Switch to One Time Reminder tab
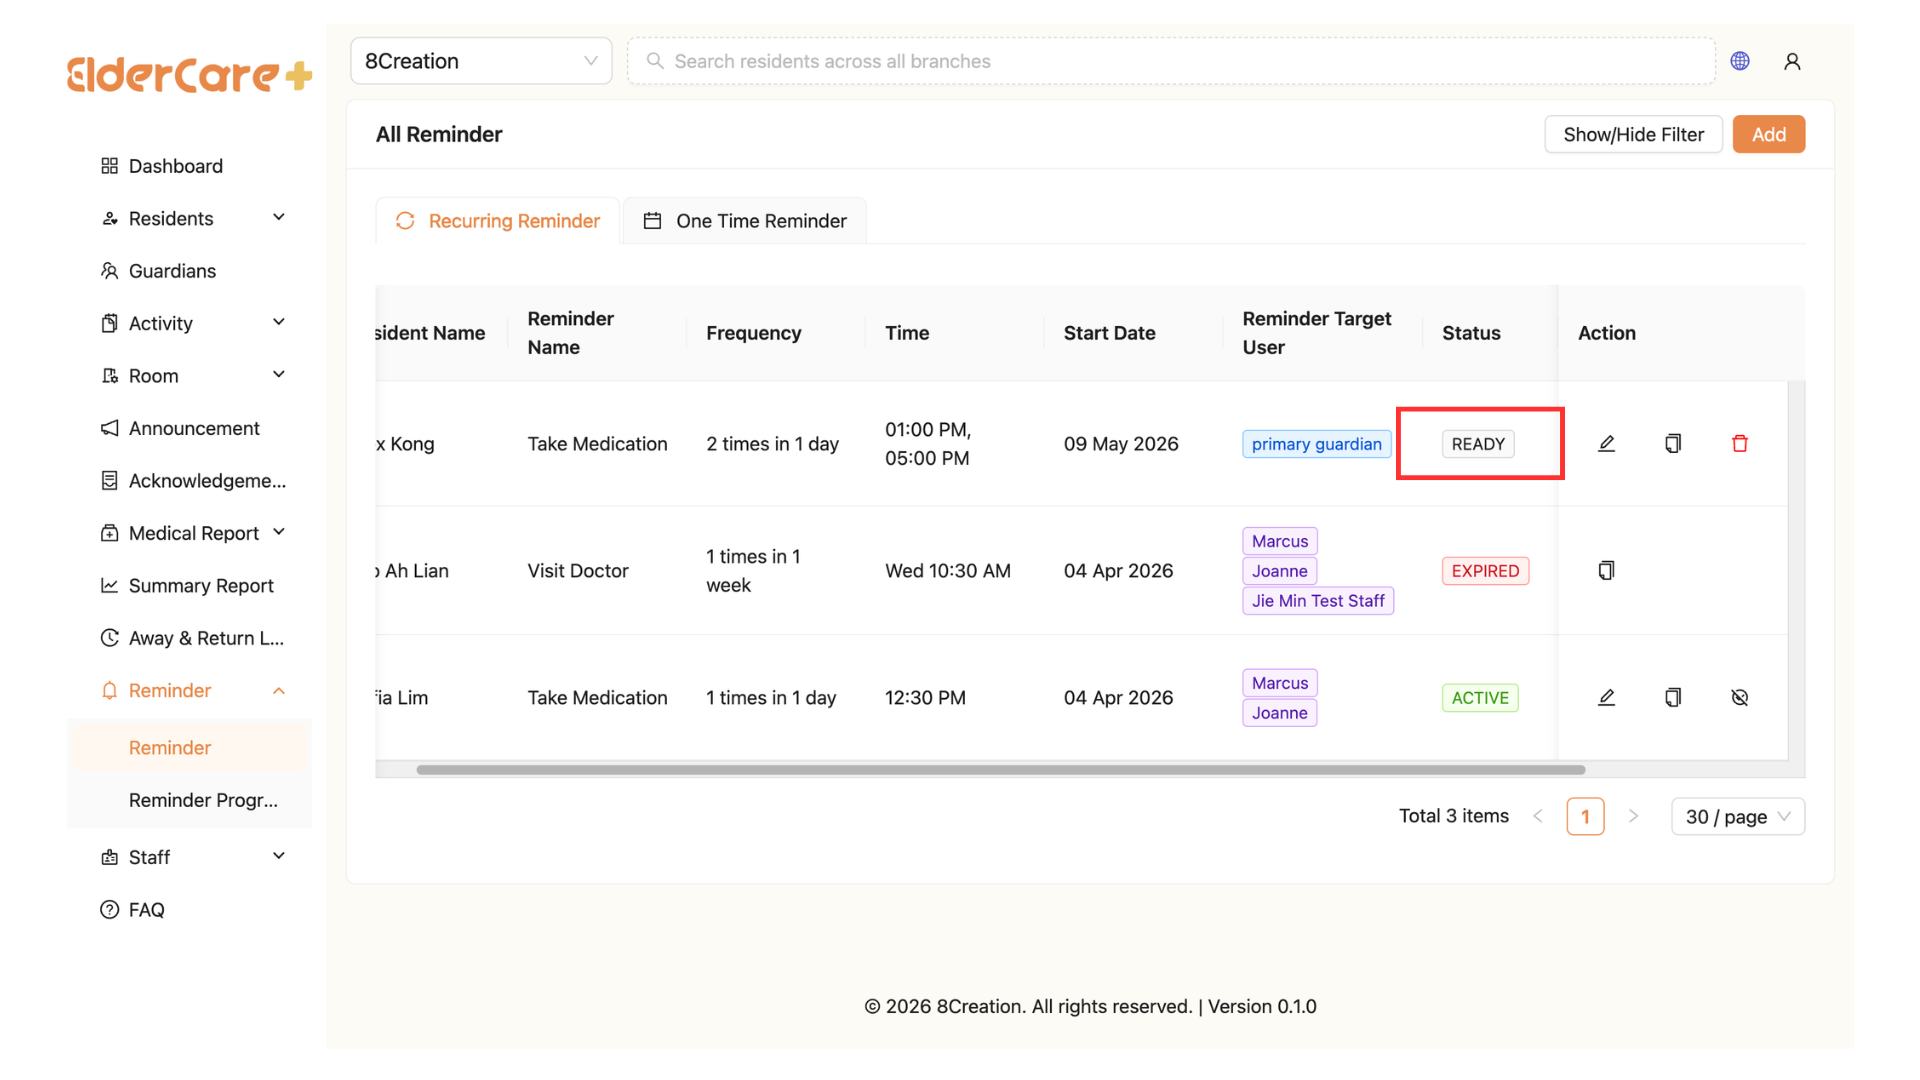Image resolution: width=1920 pixels, height=1080 pixels. click(x=745, y=221)
